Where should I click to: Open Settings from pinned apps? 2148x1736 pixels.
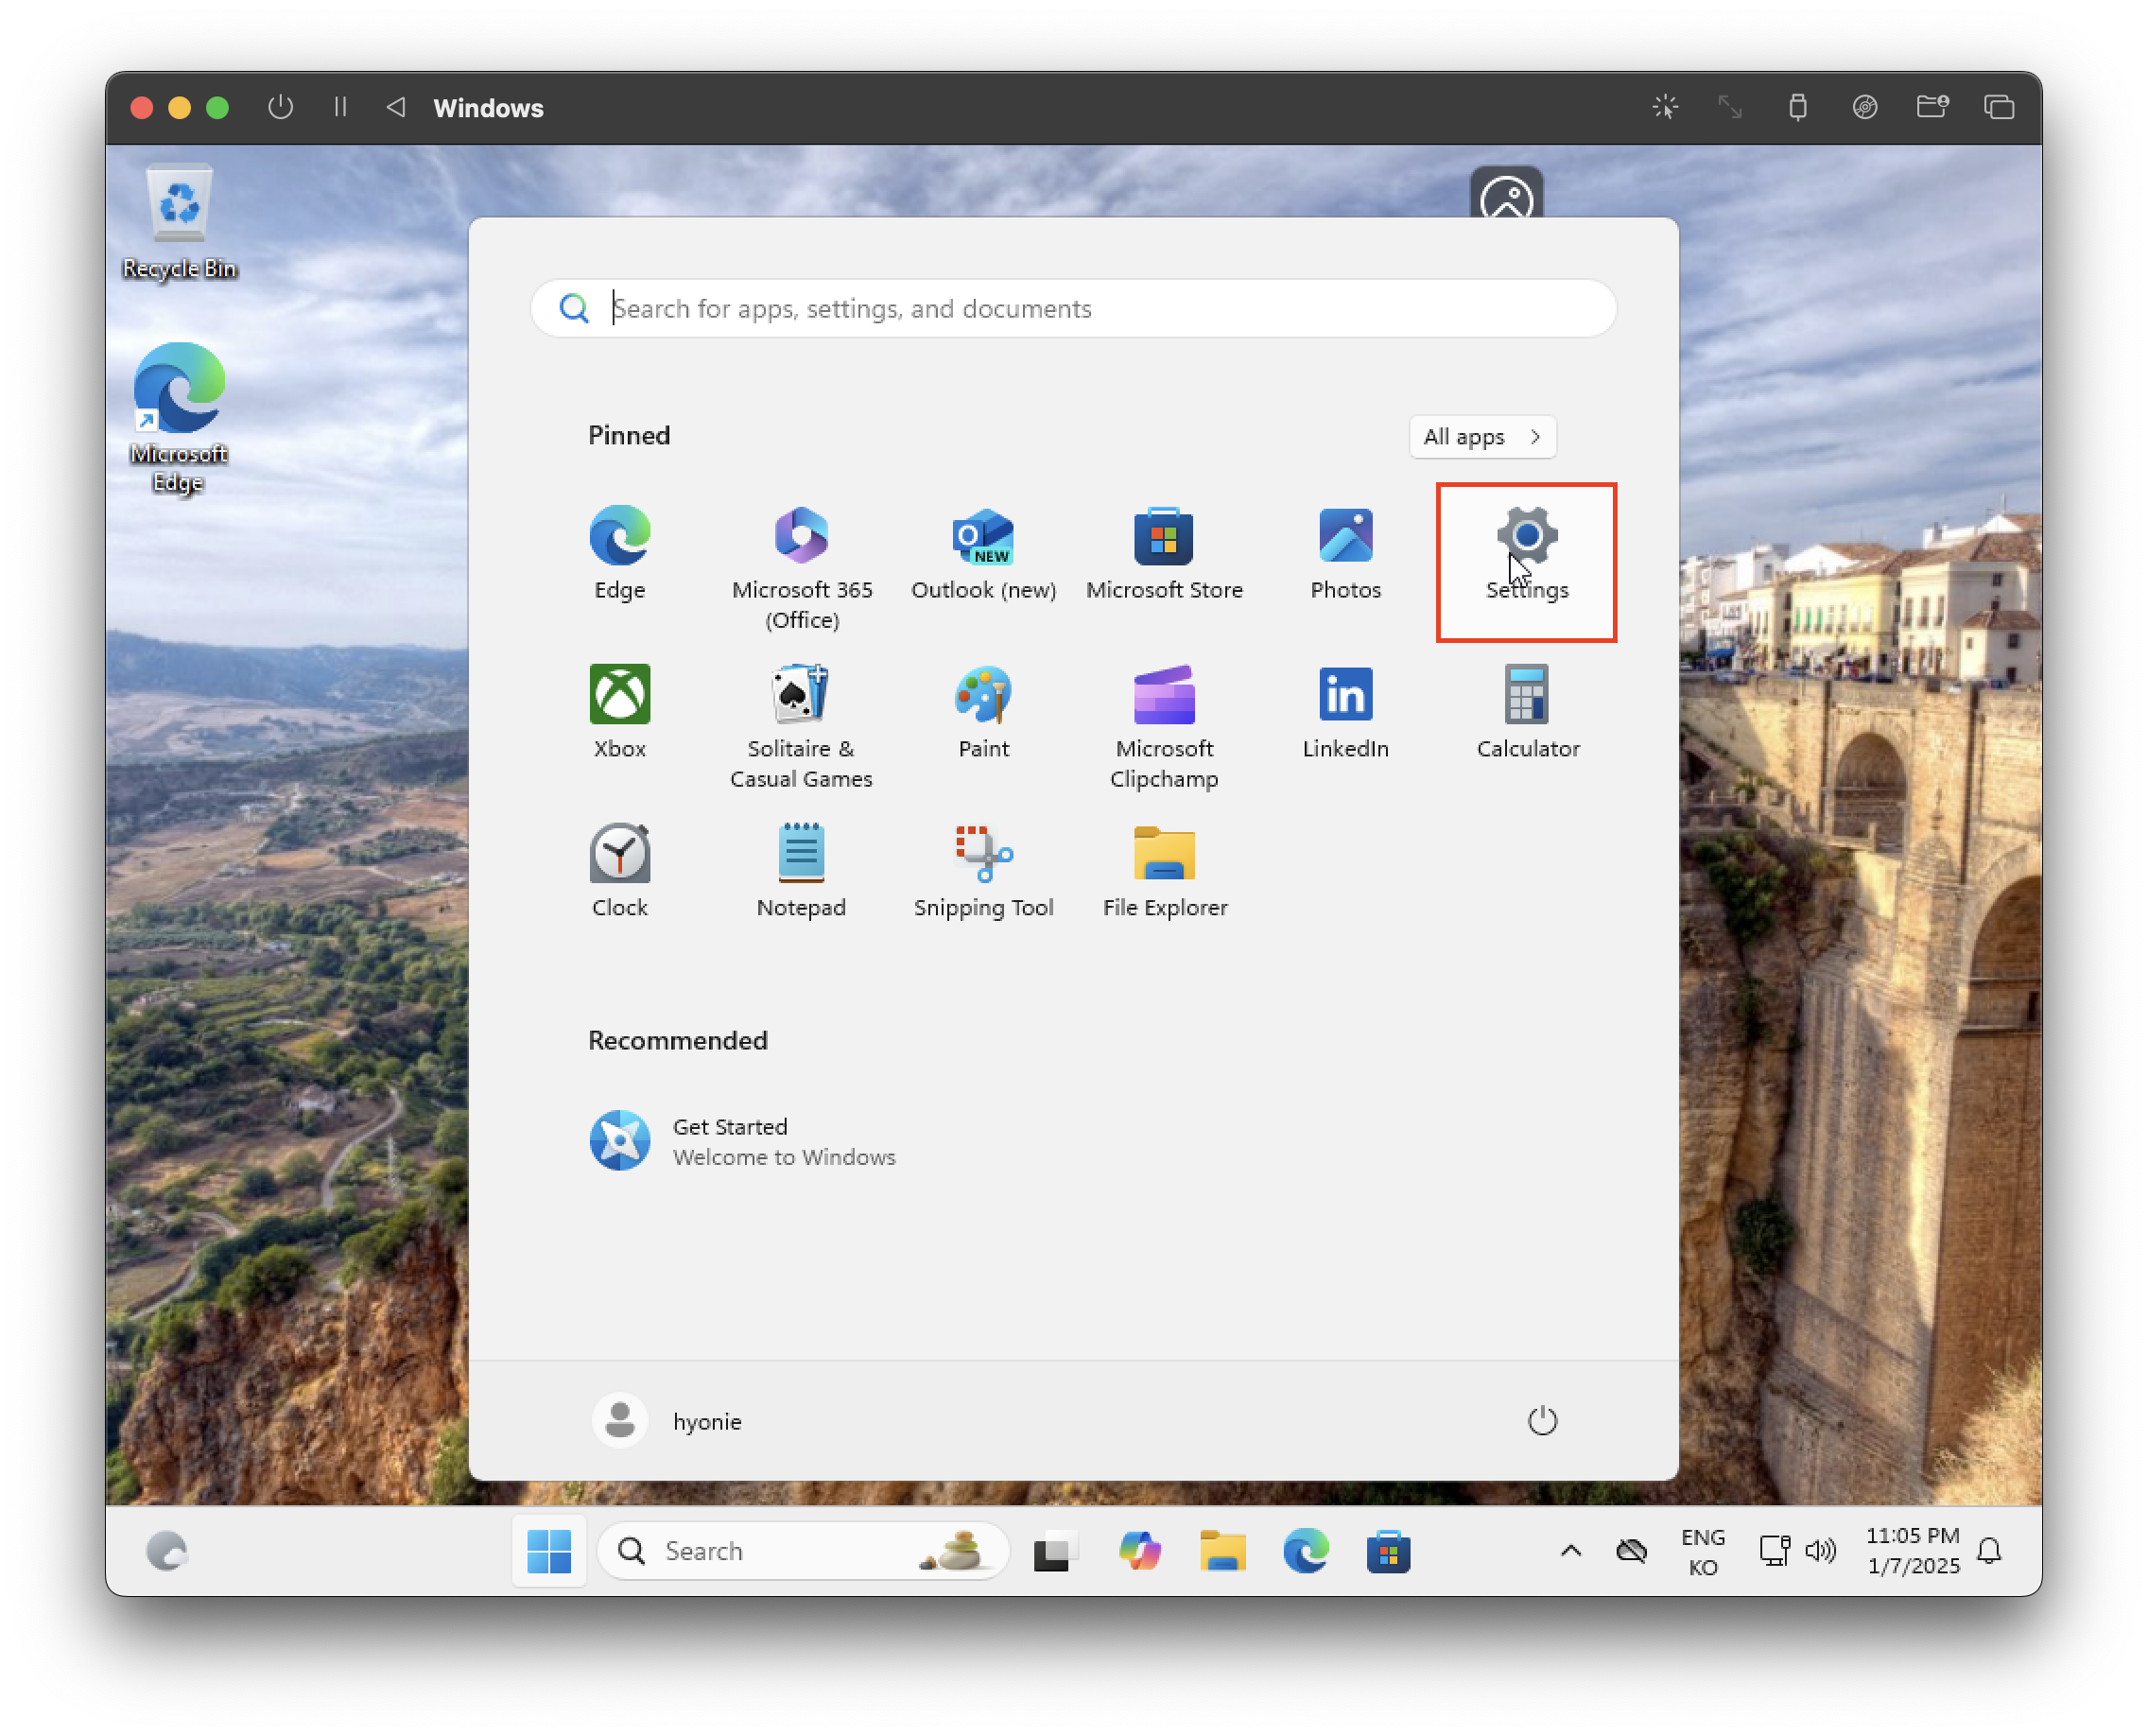1526,555
